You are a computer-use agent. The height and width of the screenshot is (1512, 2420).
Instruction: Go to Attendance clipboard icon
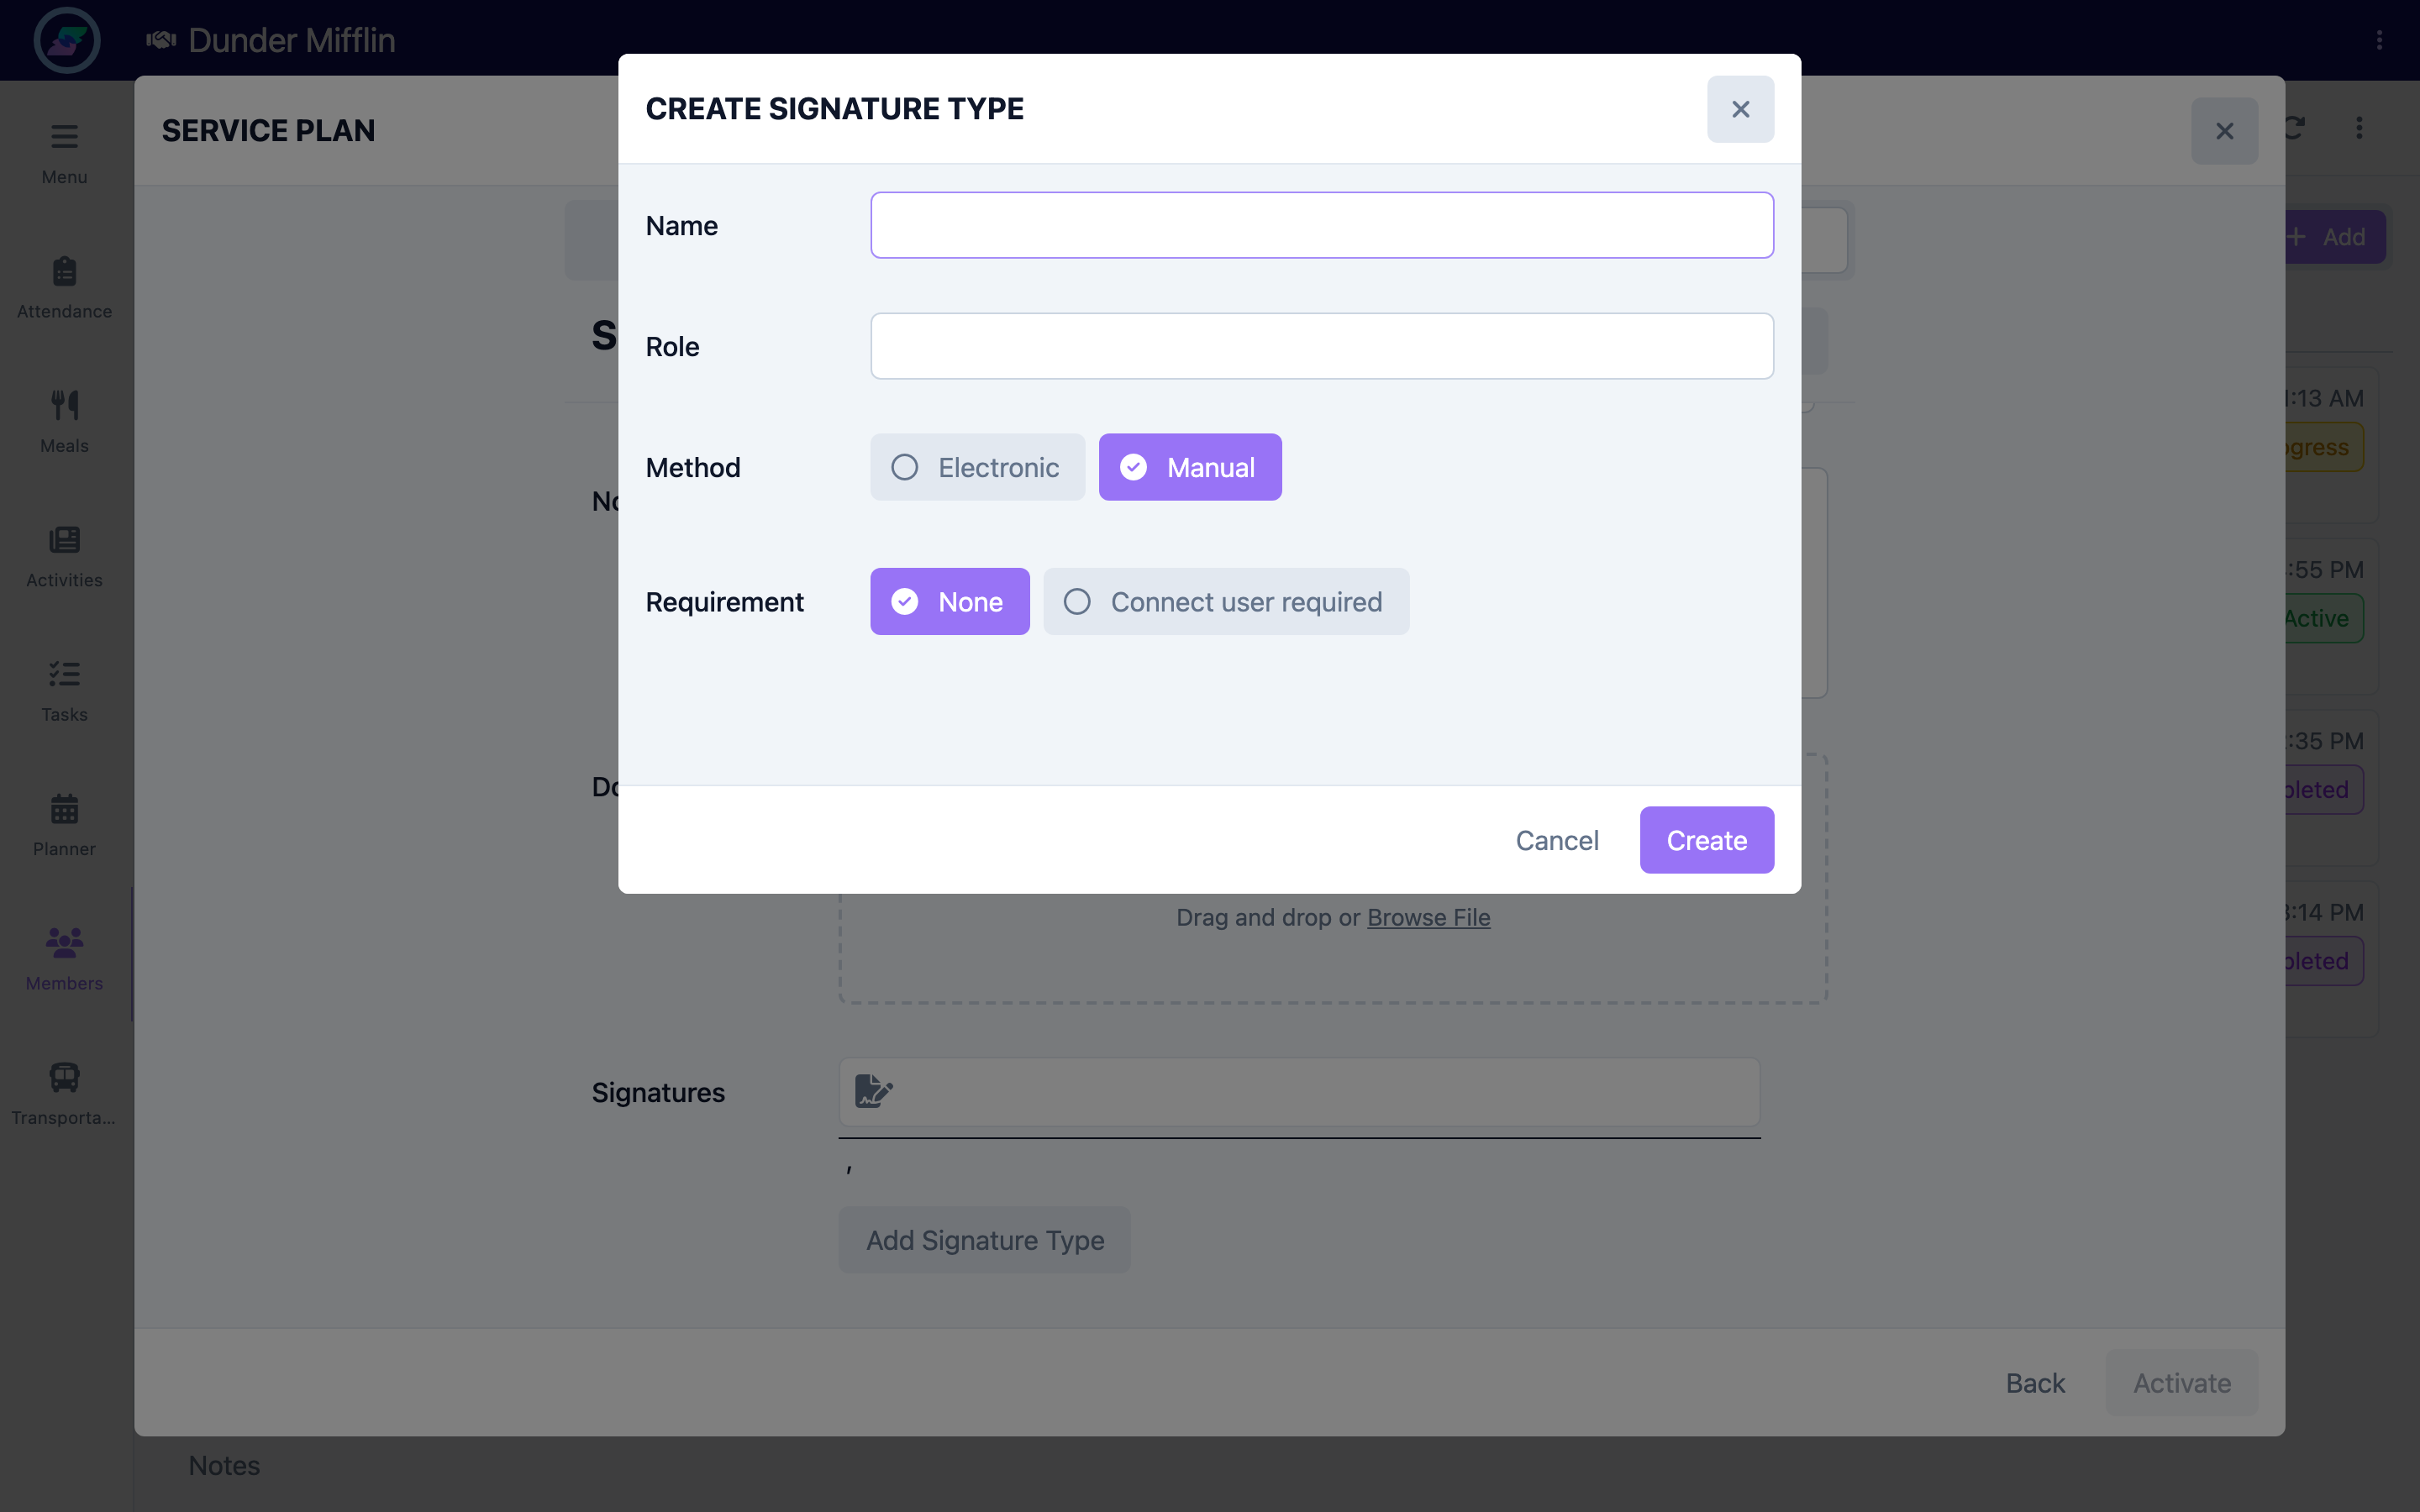tap(64, 271)
